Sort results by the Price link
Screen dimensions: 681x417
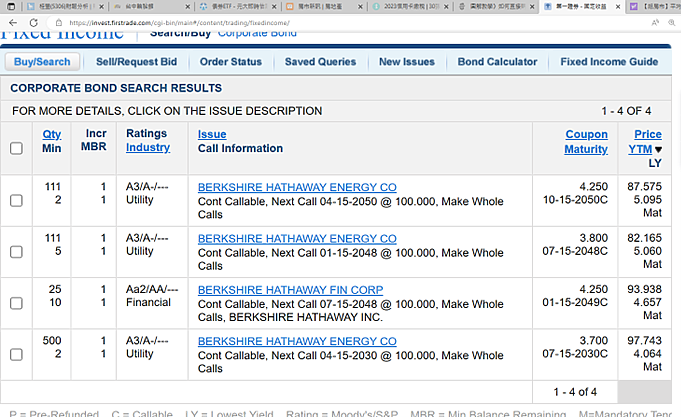[648, 134]
